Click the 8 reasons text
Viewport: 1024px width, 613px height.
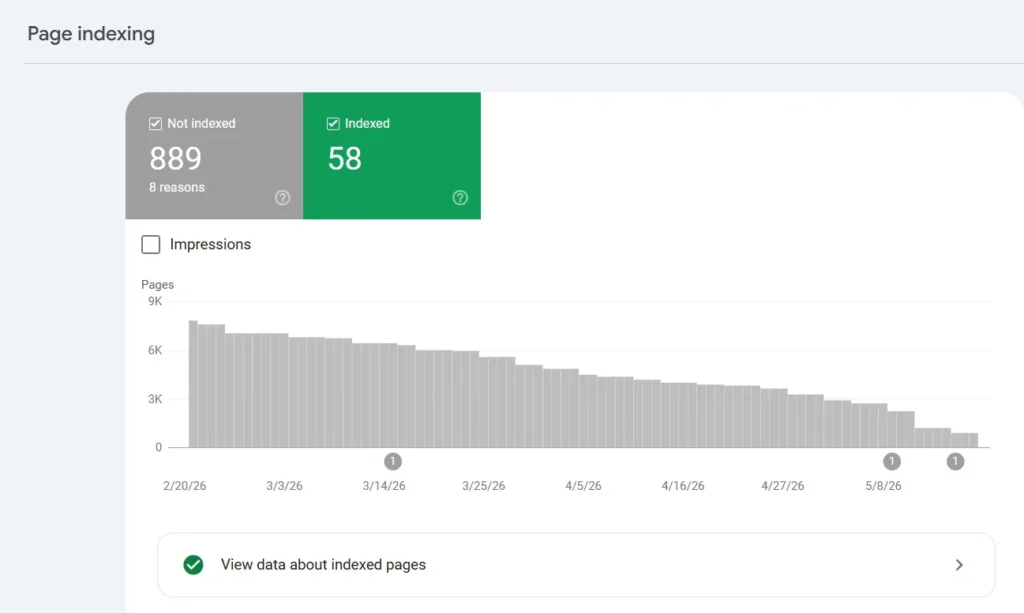(177, 187)
